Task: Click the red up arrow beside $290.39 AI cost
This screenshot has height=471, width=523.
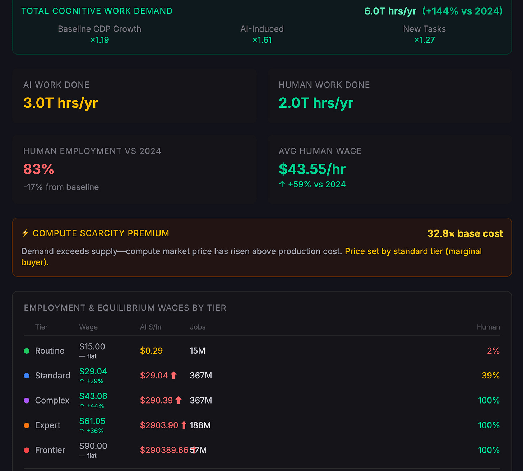Action: pyautogui.click(x=178, y=400)
